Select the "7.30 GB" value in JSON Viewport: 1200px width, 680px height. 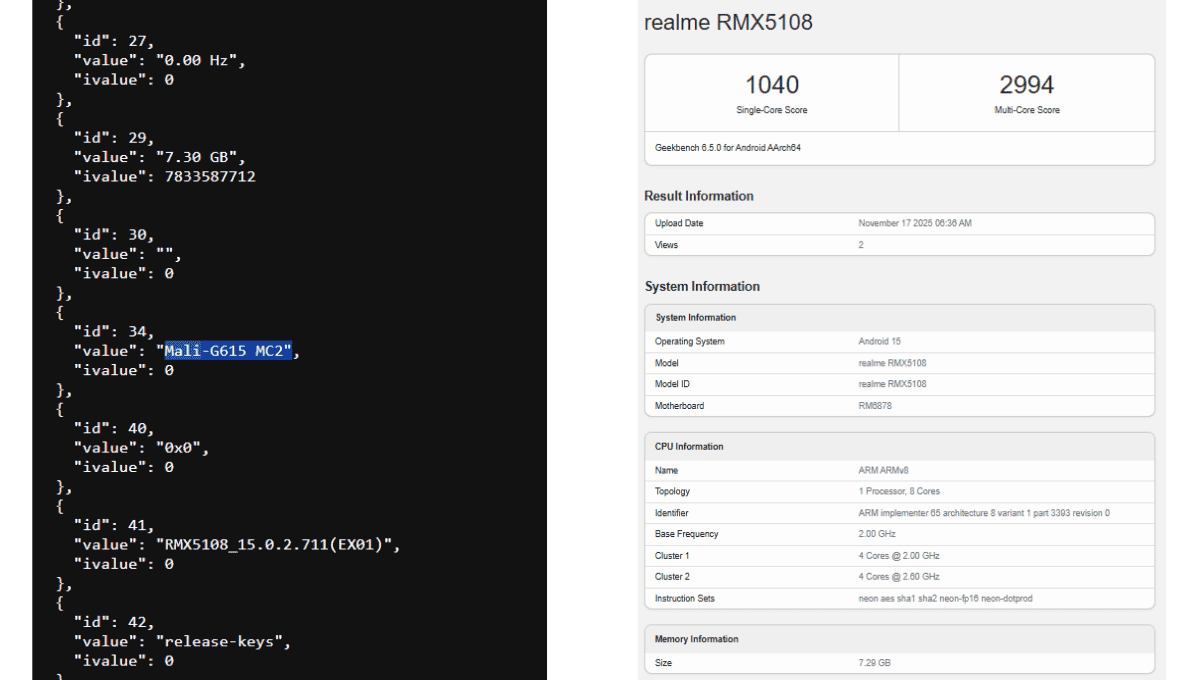pyautogui.click(x=200, y=157)
